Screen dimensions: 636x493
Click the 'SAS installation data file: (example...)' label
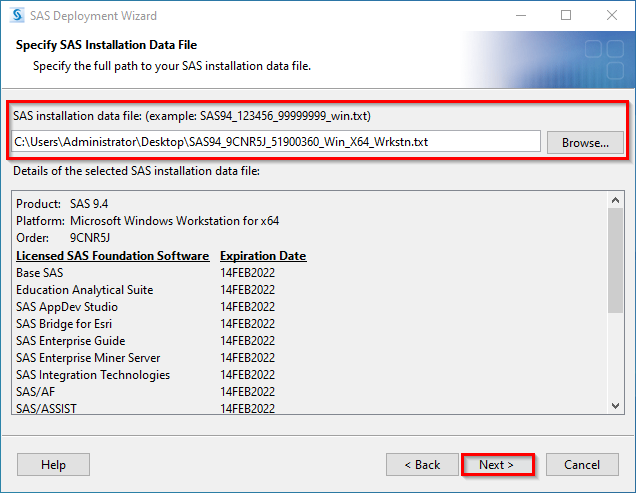click(192, 116)
